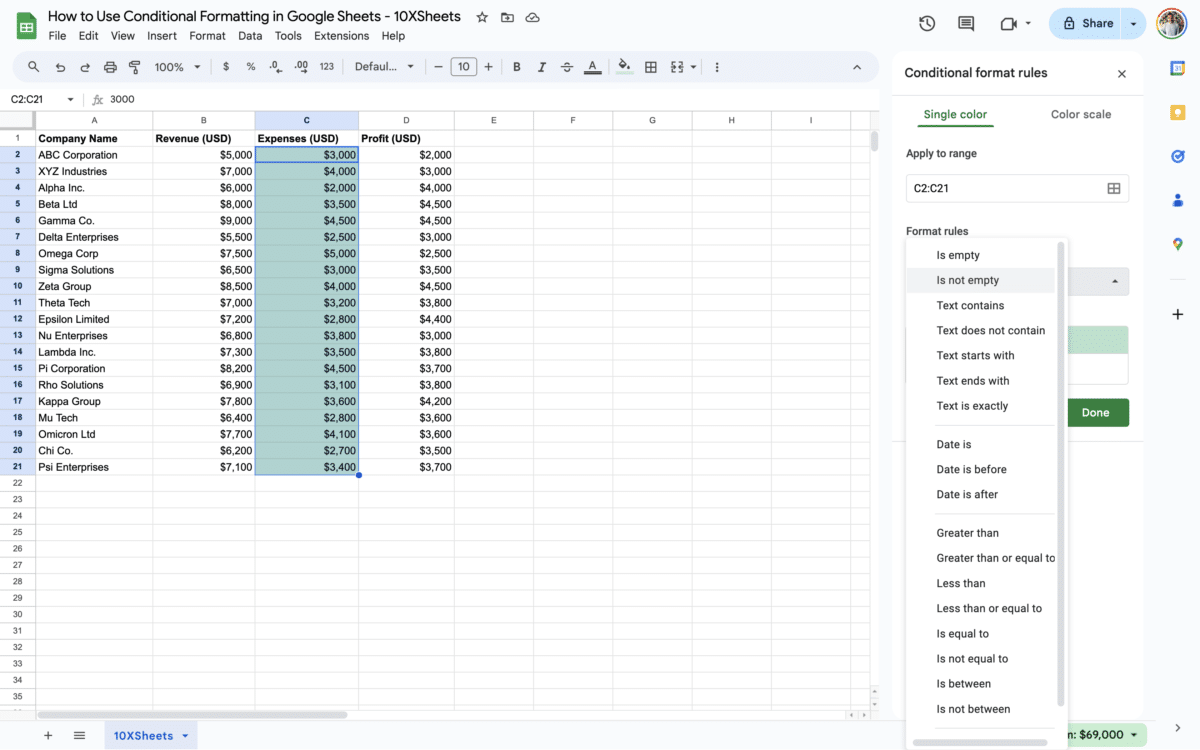Open the Google Keep sidebar icon
Screen dimensions: 1200x750
(1177, 112)
